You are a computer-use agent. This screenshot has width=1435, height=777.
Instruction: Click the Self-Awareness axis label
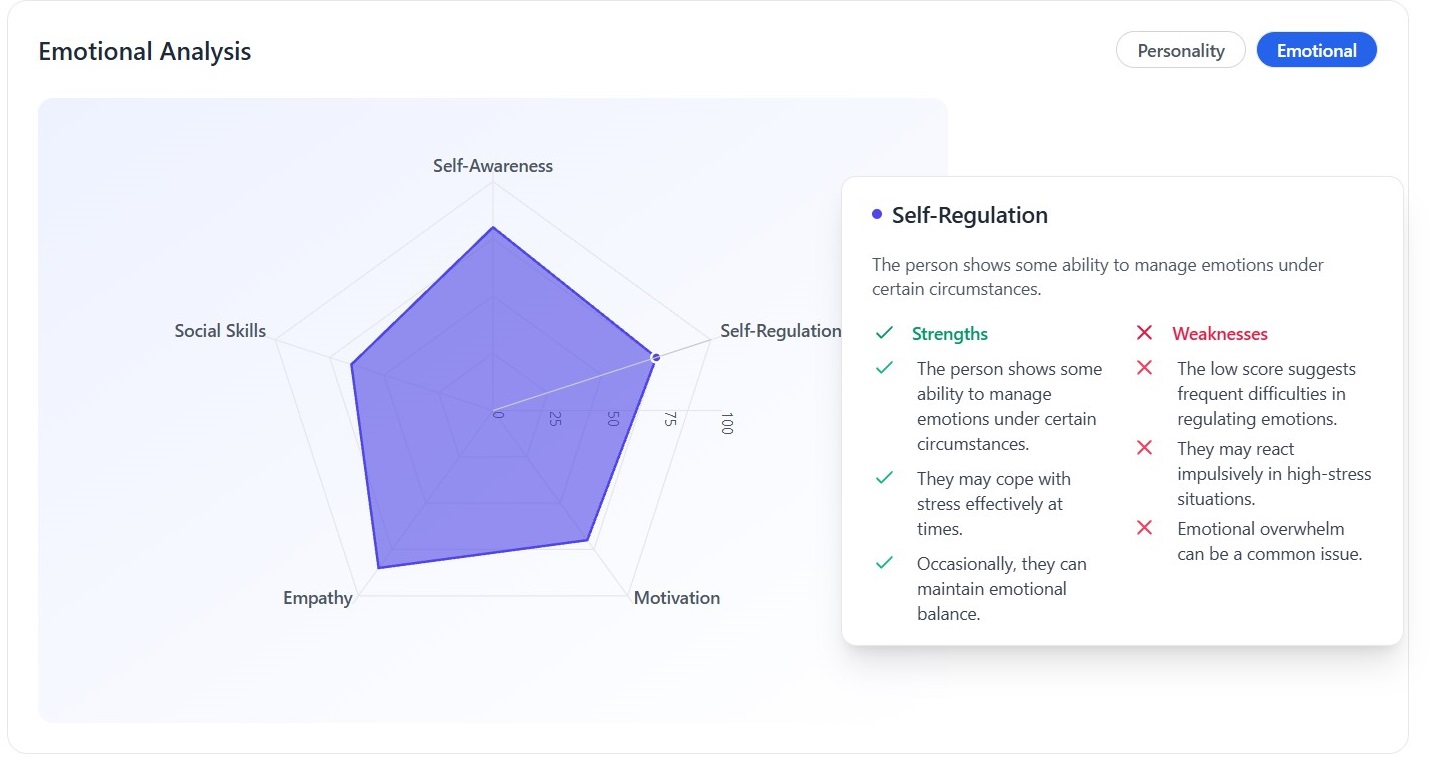pos(492,166)
